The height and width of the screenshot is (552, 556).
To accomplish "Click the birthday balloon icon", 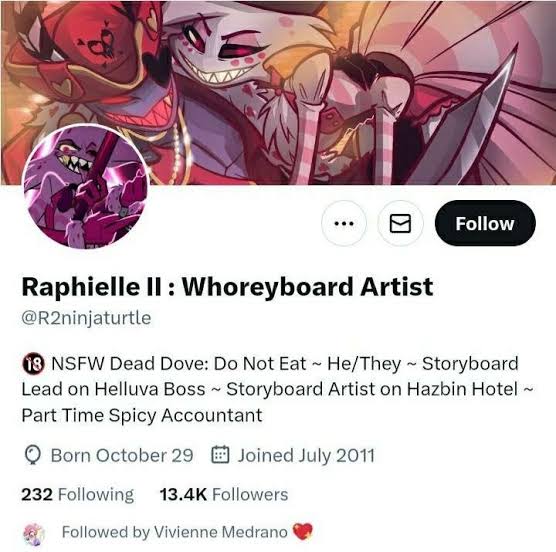I will point(33,455).
